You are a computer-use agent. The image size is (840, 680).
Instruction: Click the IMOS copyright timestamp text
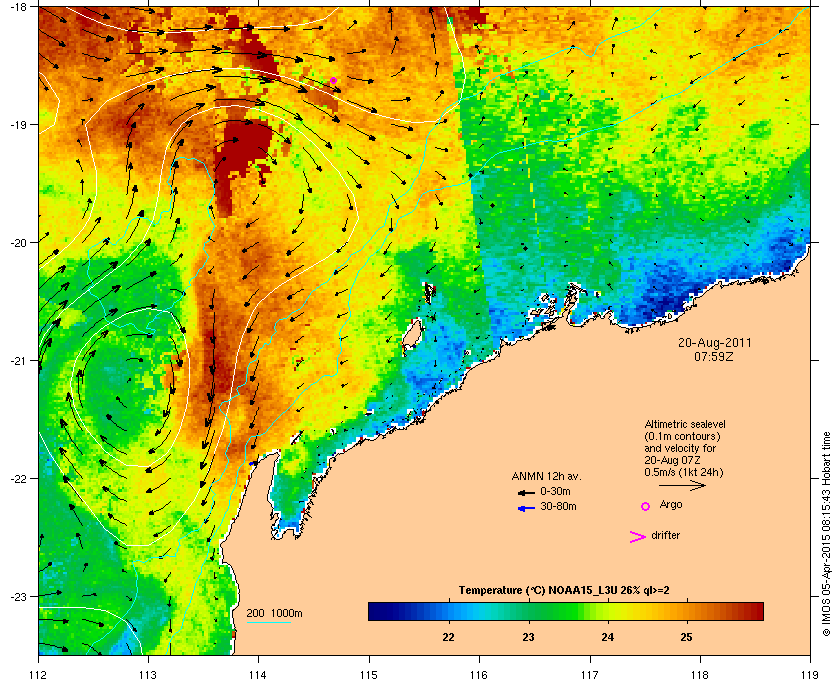(827, 535)
